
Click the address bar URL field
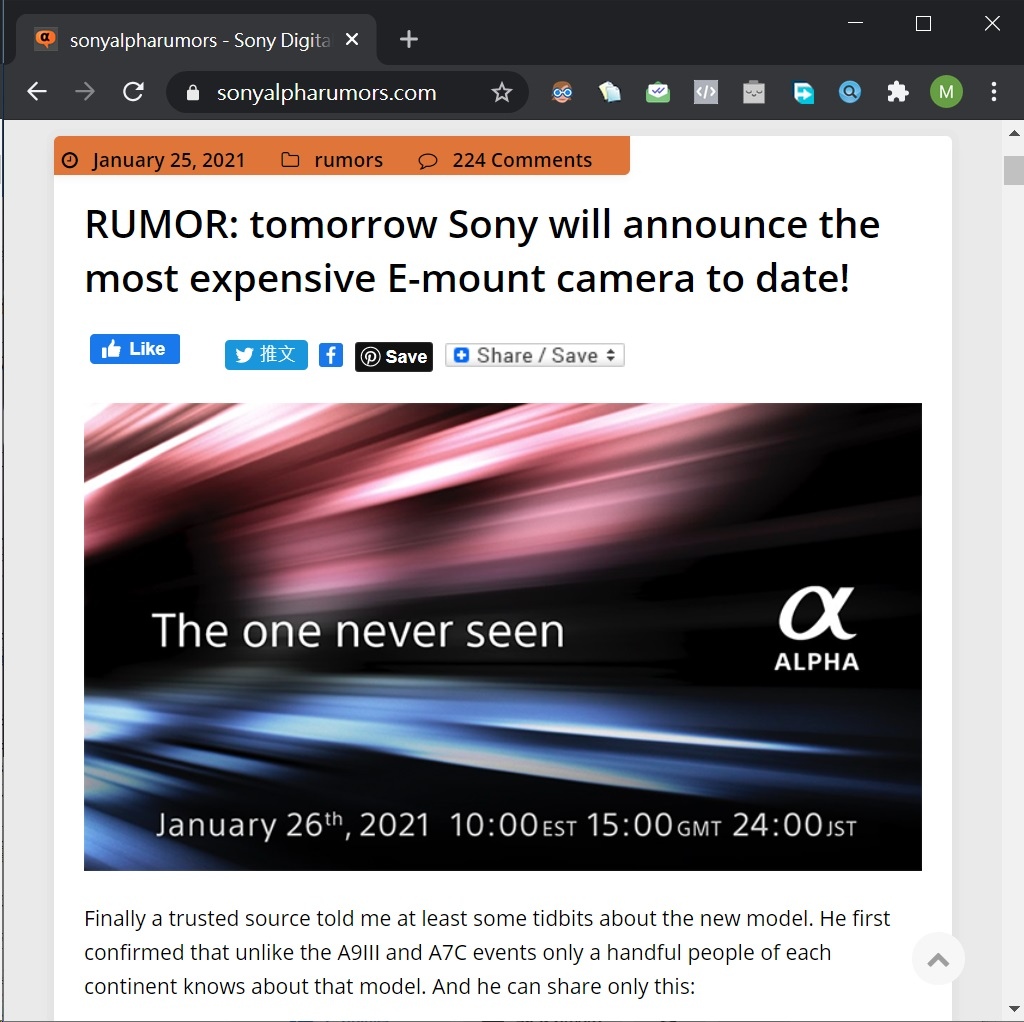point(327,93)
